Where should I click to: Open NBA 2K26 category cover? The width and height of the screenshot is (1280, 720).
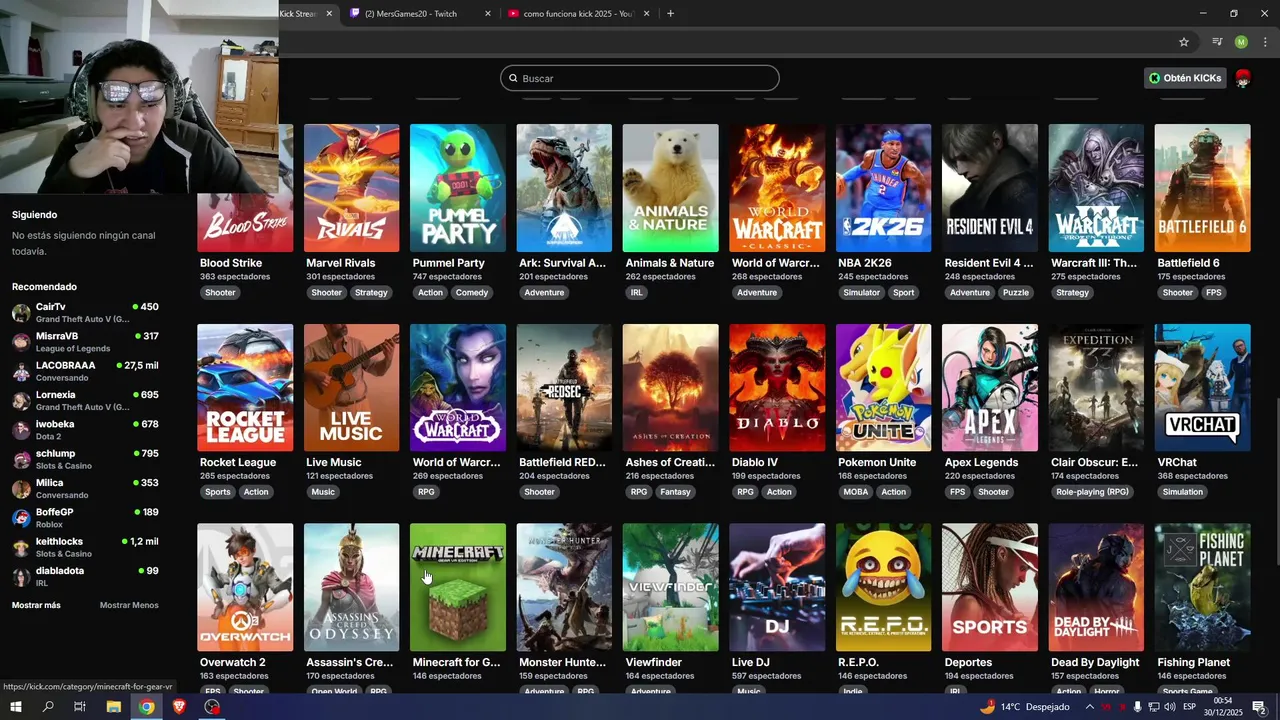(883, 188)
